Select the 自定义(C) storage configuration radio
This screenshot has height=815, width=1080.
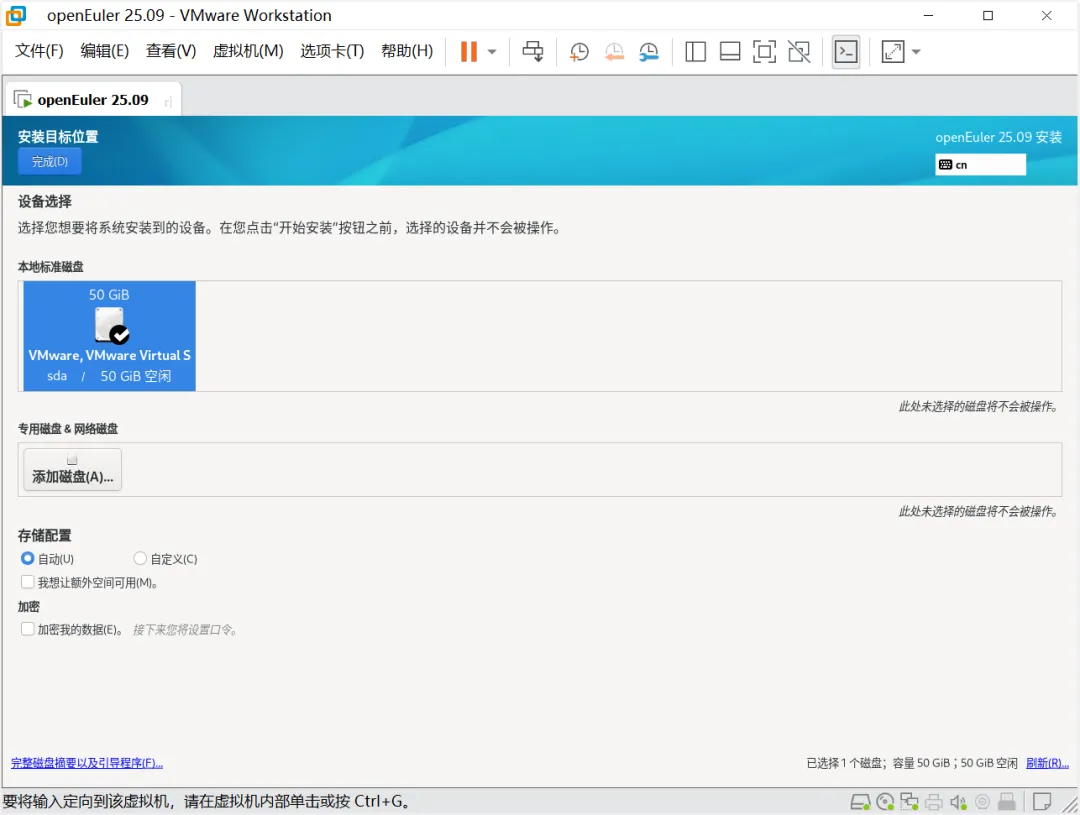point(140,558)
